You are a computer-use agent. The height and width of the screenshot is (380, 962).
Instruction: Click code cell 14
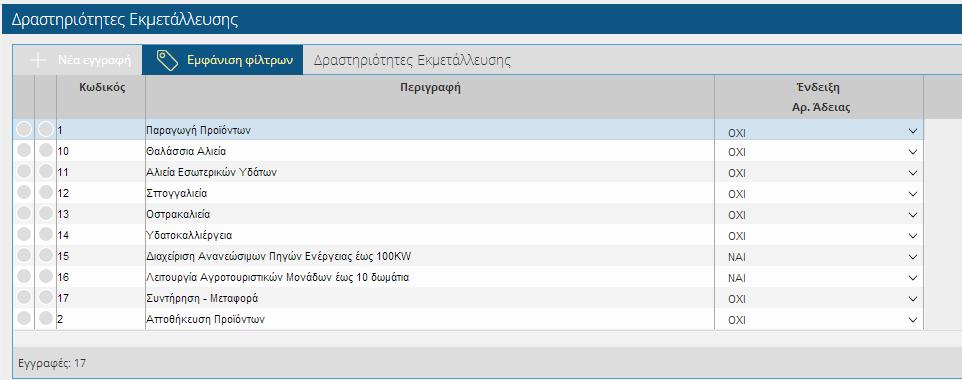tap(101, 235)
